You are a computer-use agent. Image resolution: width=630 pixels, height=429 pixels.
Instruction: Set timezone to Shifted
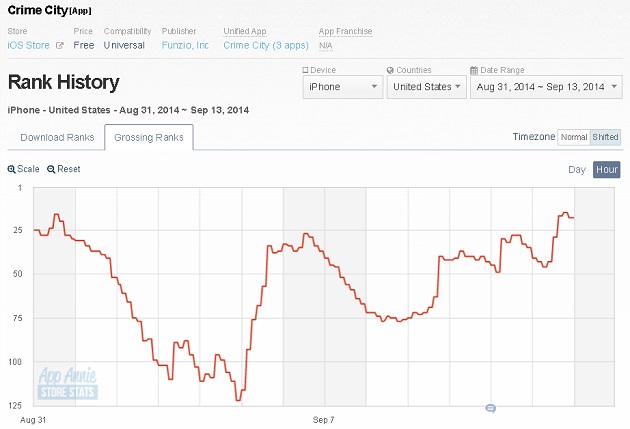click(x=605, y=137)
